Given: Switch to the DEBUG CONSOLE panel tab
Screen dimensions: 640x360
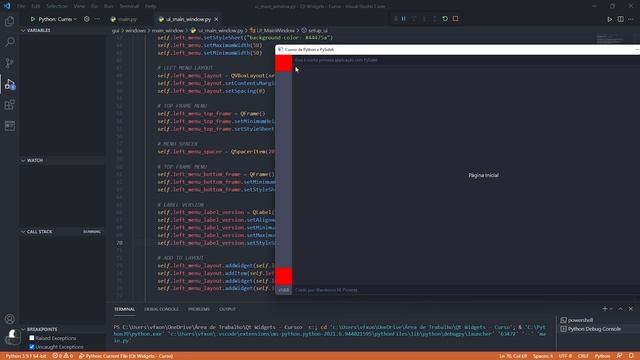Looking at the screenshot, I should [161, 309].
